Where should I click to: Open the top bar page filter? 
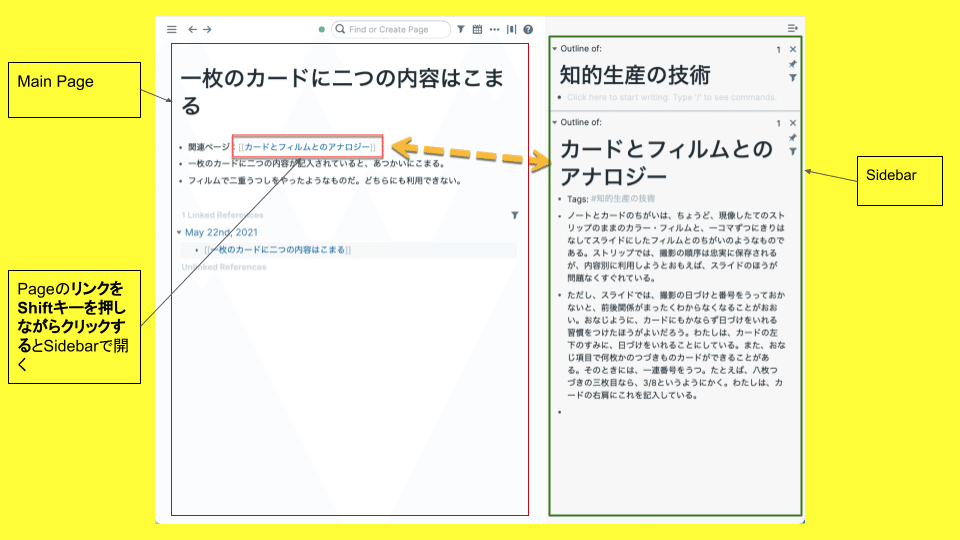click(x=460, y=29)
